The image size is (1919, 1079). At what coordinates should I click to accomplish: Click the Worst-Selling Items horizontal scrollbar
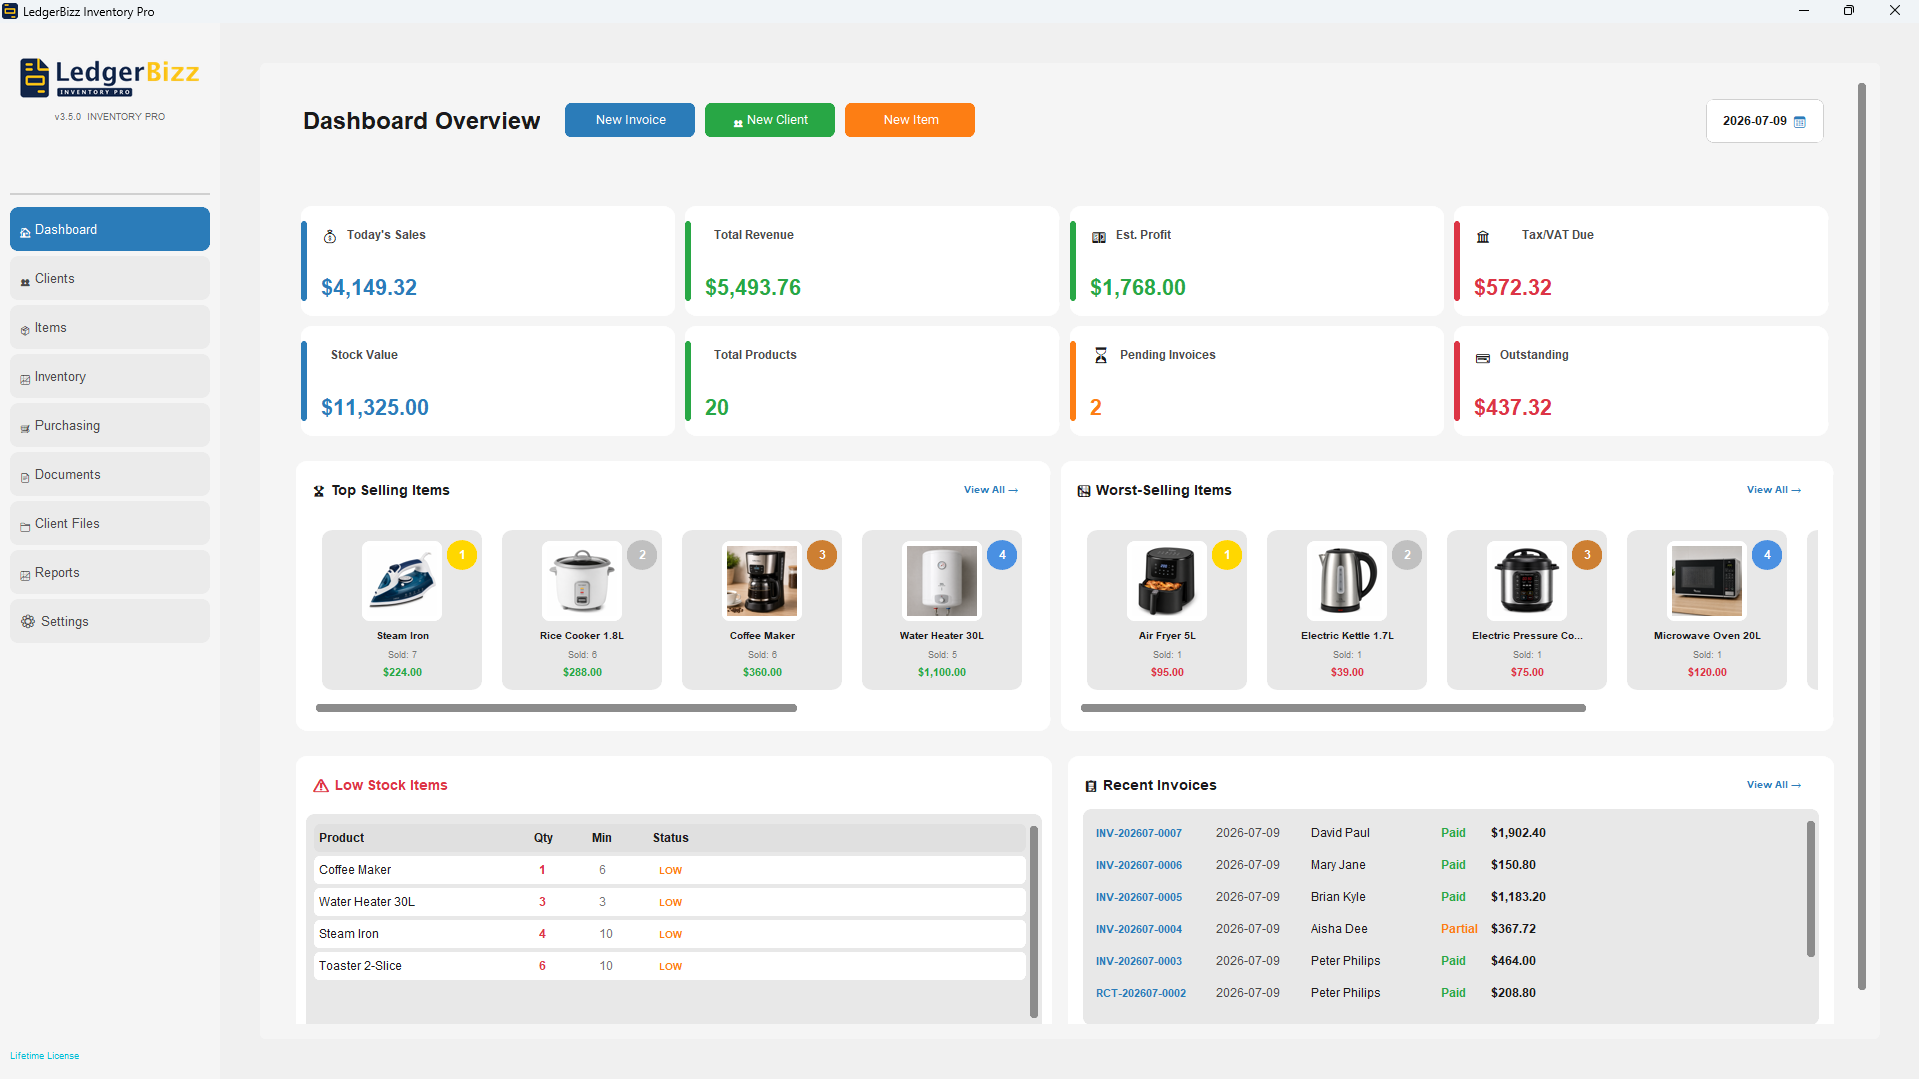tap(1333, 708)
